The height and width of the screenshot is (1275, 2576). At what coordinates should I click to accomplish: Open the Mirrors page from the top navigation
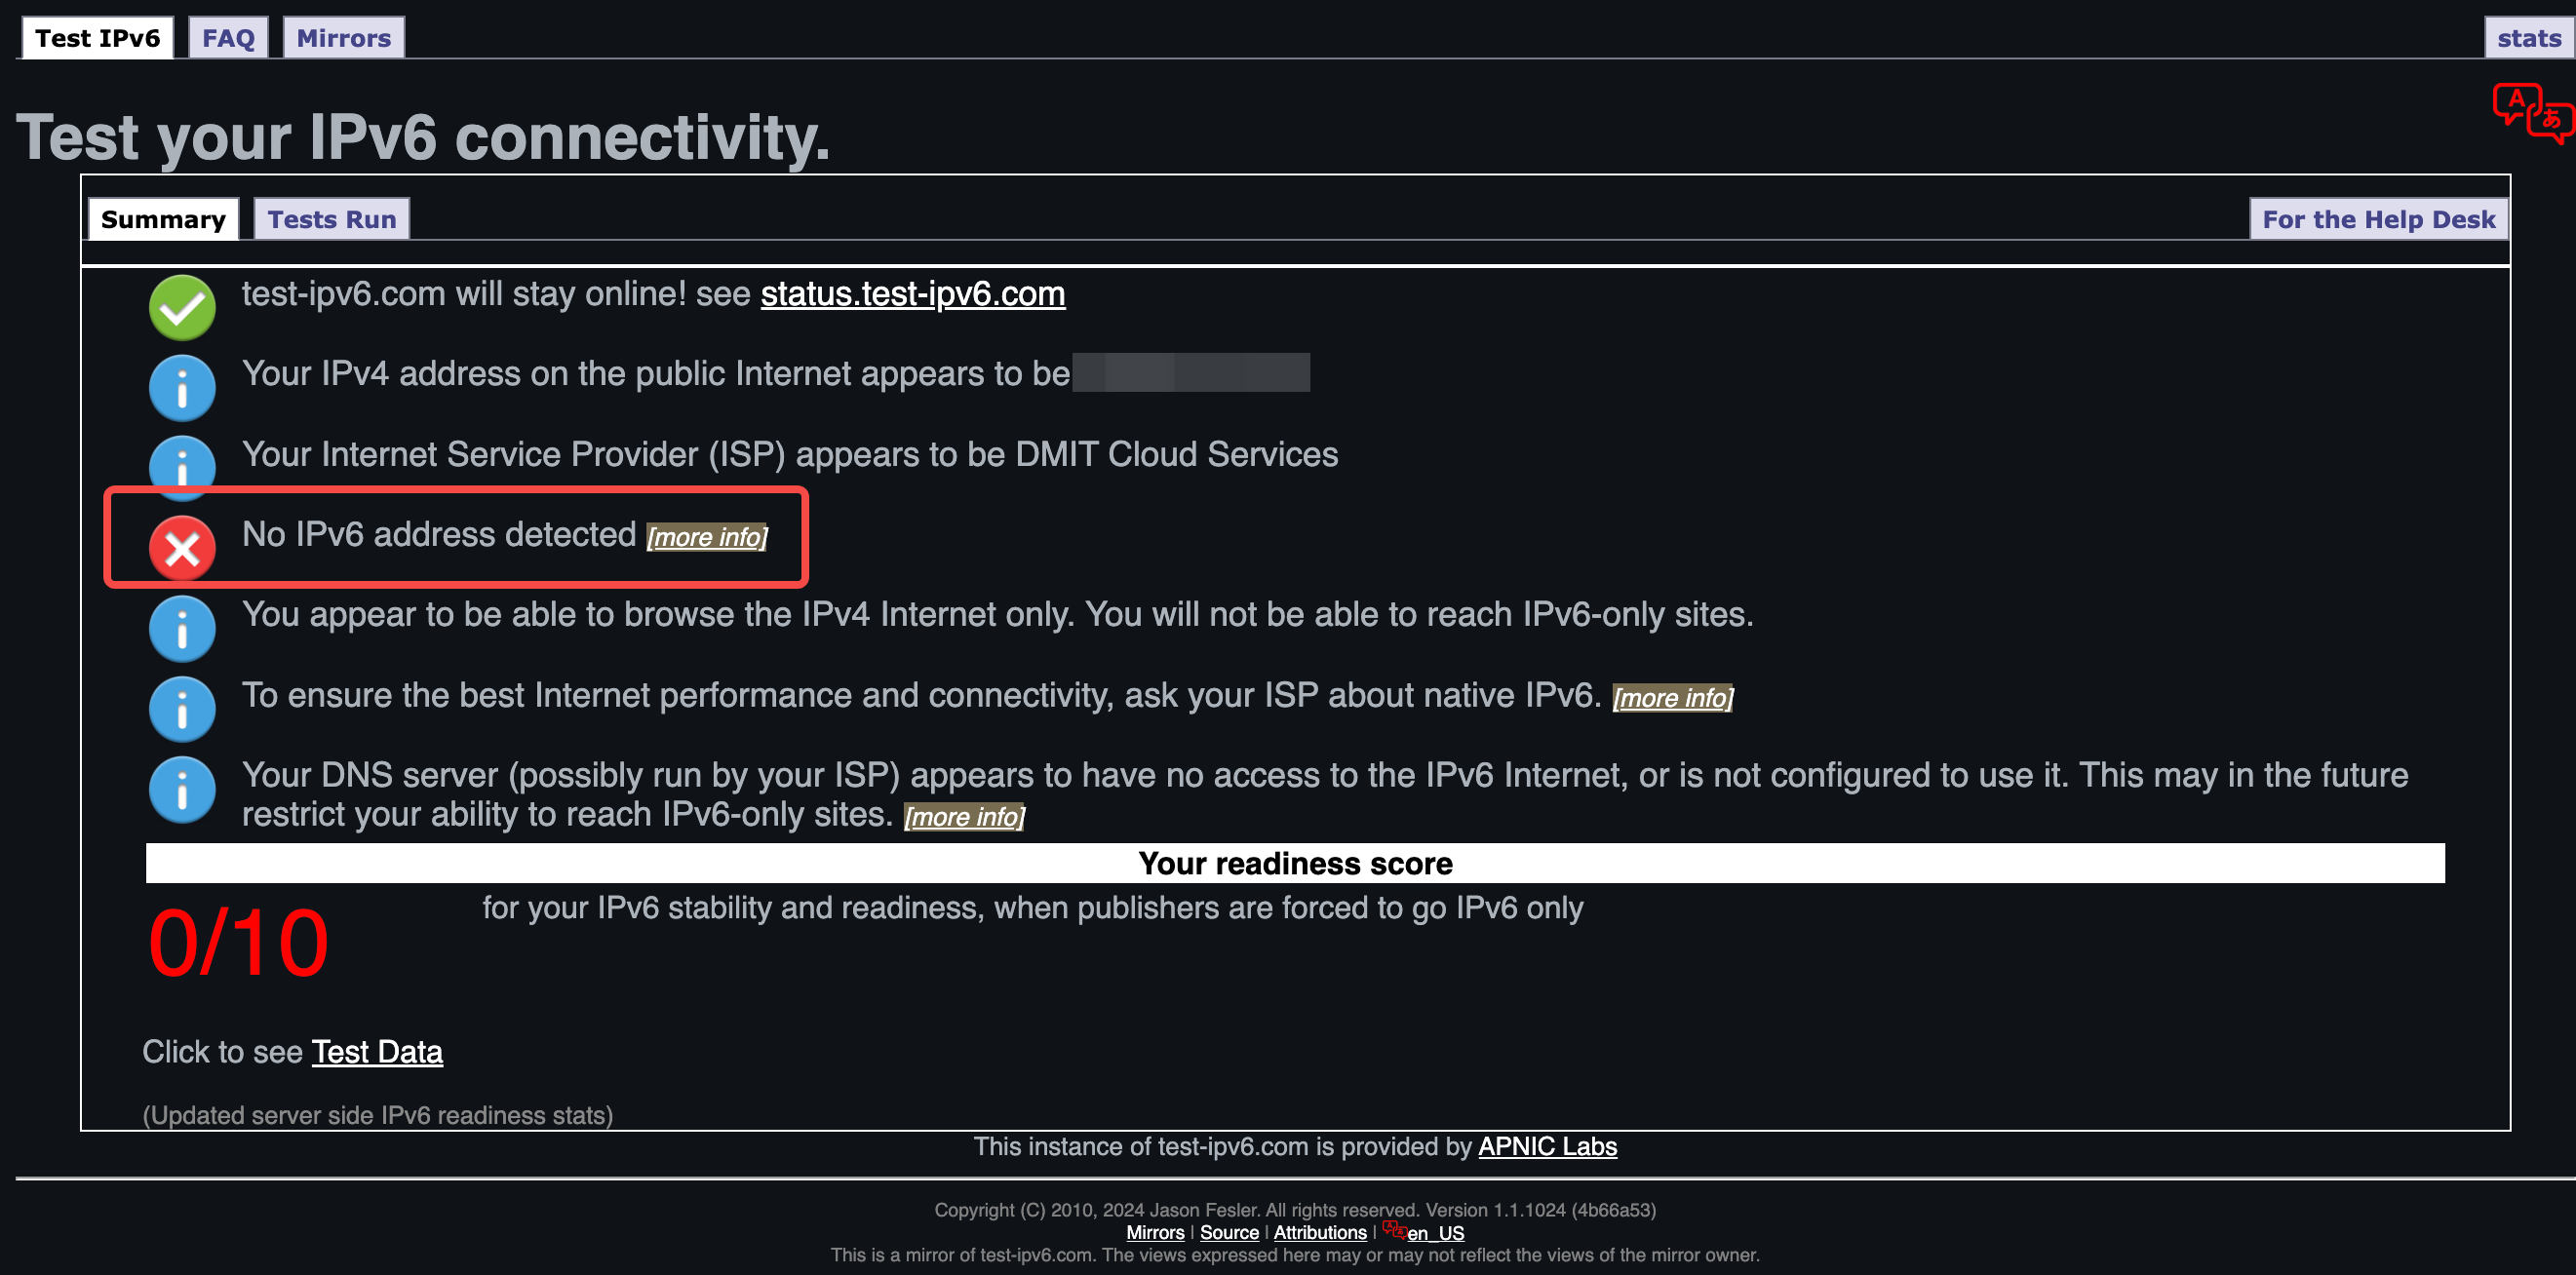tap(343, 37)
